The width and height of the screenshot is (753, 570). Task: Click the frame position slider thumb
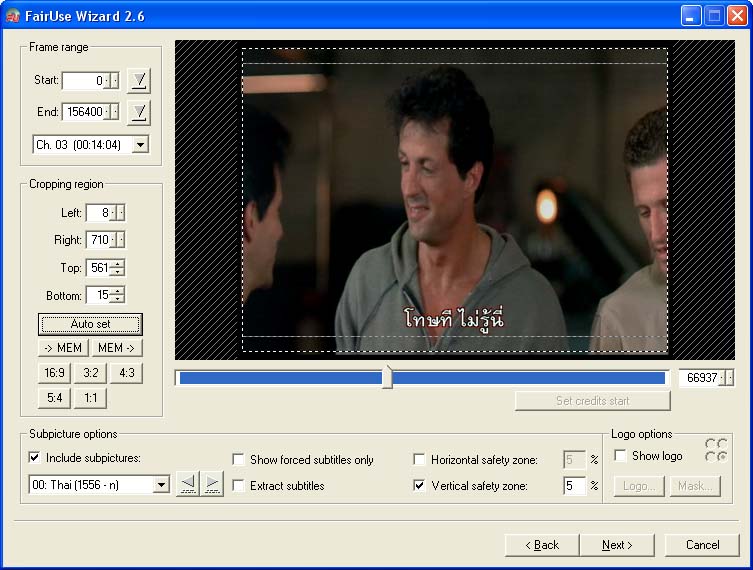pos(388,377)
